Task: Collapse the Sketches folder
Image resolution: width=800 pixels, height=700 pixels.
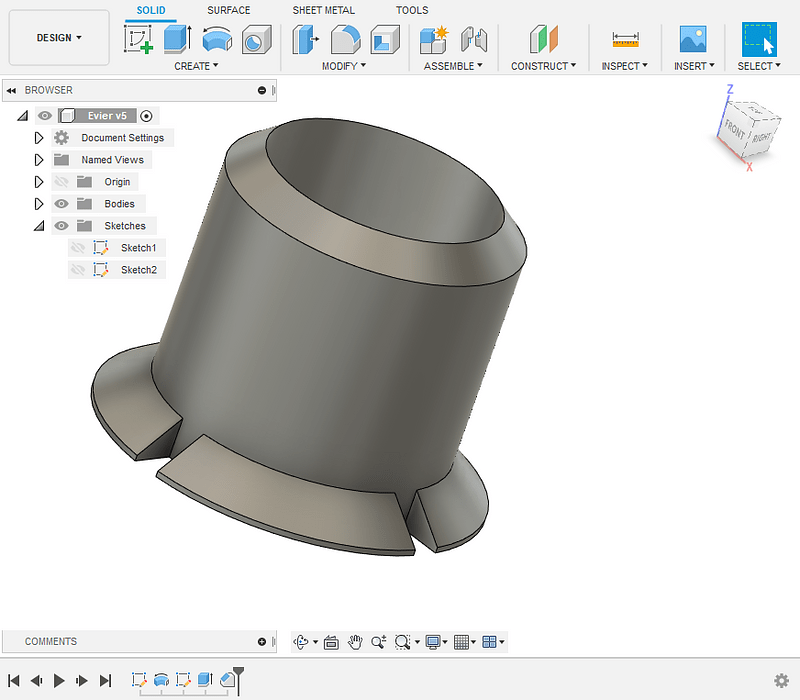Action: [39, 226]
